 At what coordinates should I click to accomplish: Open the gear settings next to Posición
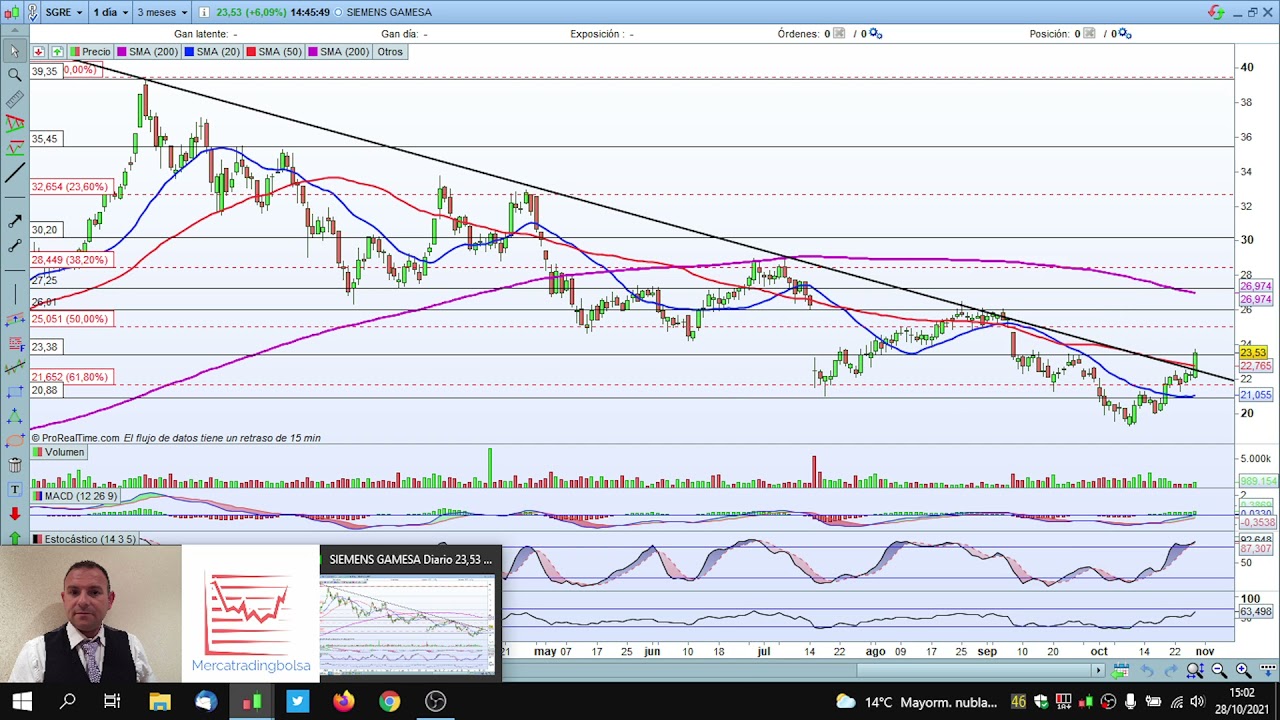(x=1124, y=34)
